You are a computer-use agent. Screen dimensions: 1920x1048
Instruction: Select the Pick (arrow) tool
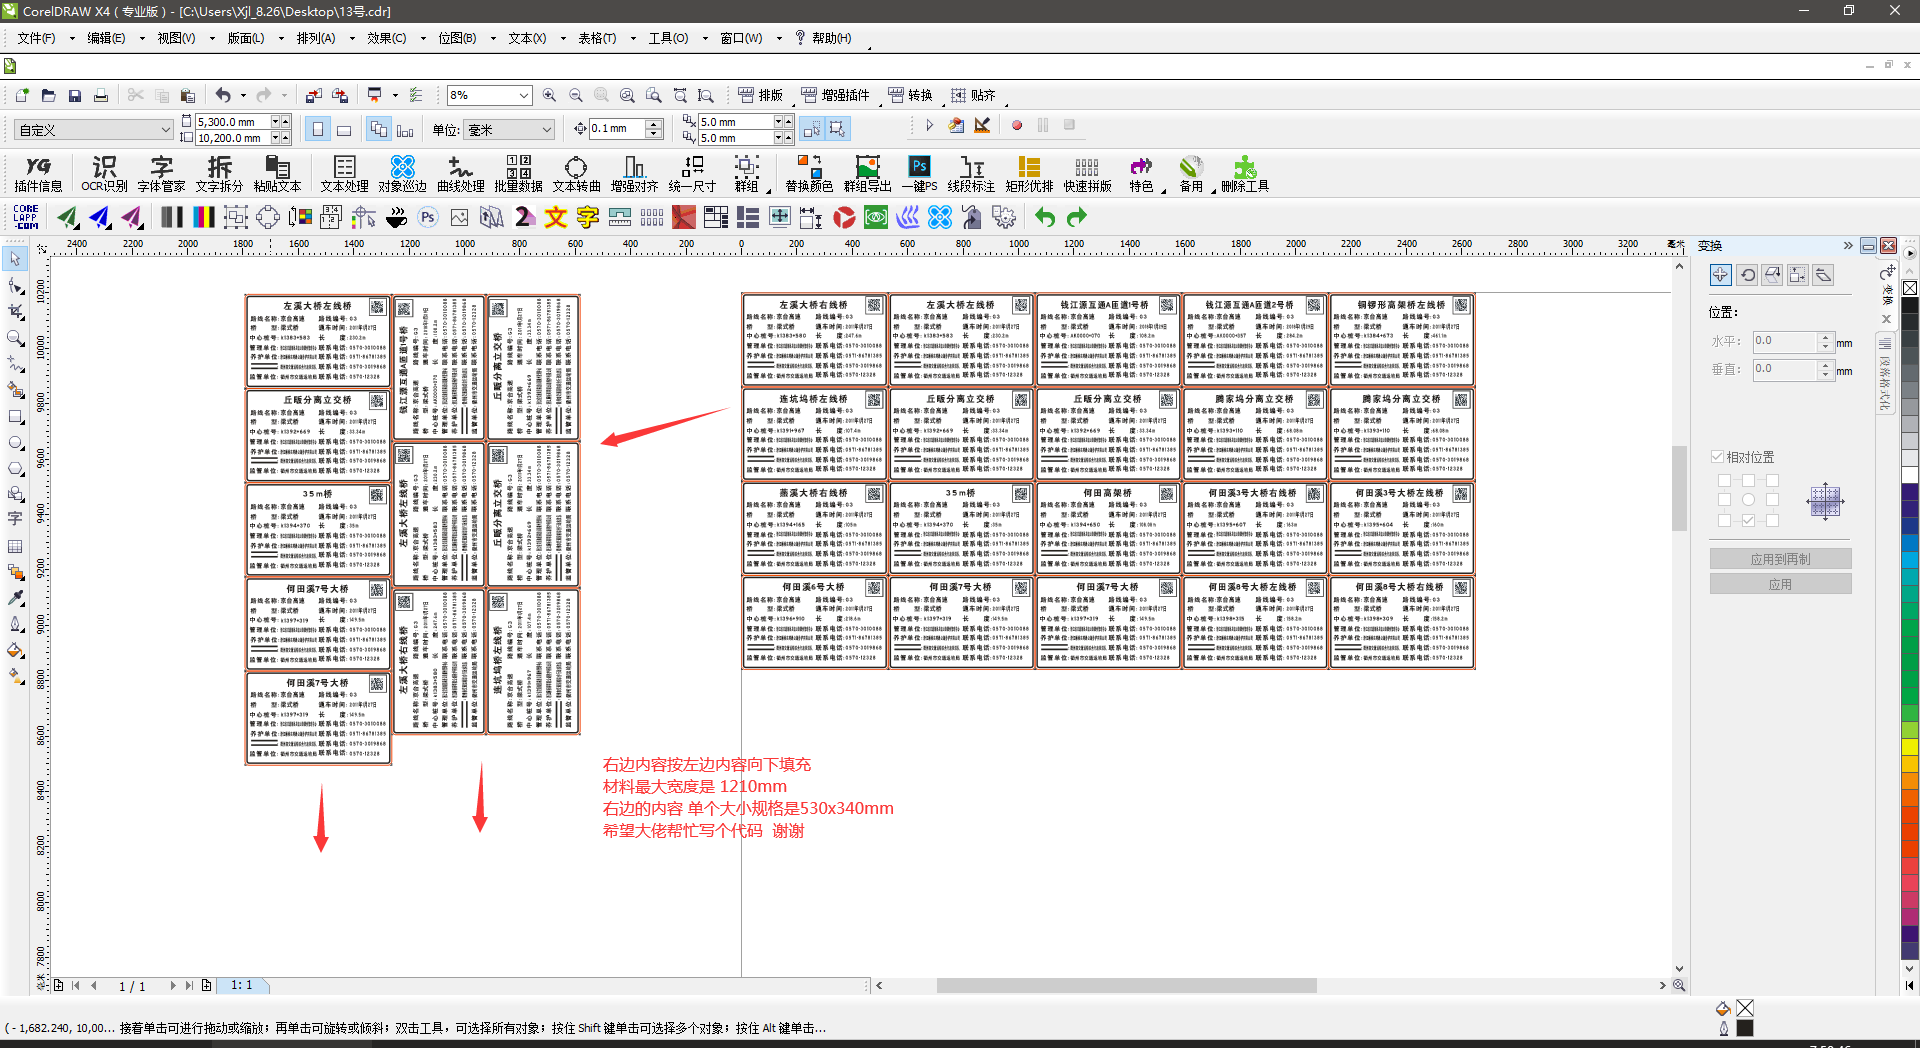click(15, 259)
